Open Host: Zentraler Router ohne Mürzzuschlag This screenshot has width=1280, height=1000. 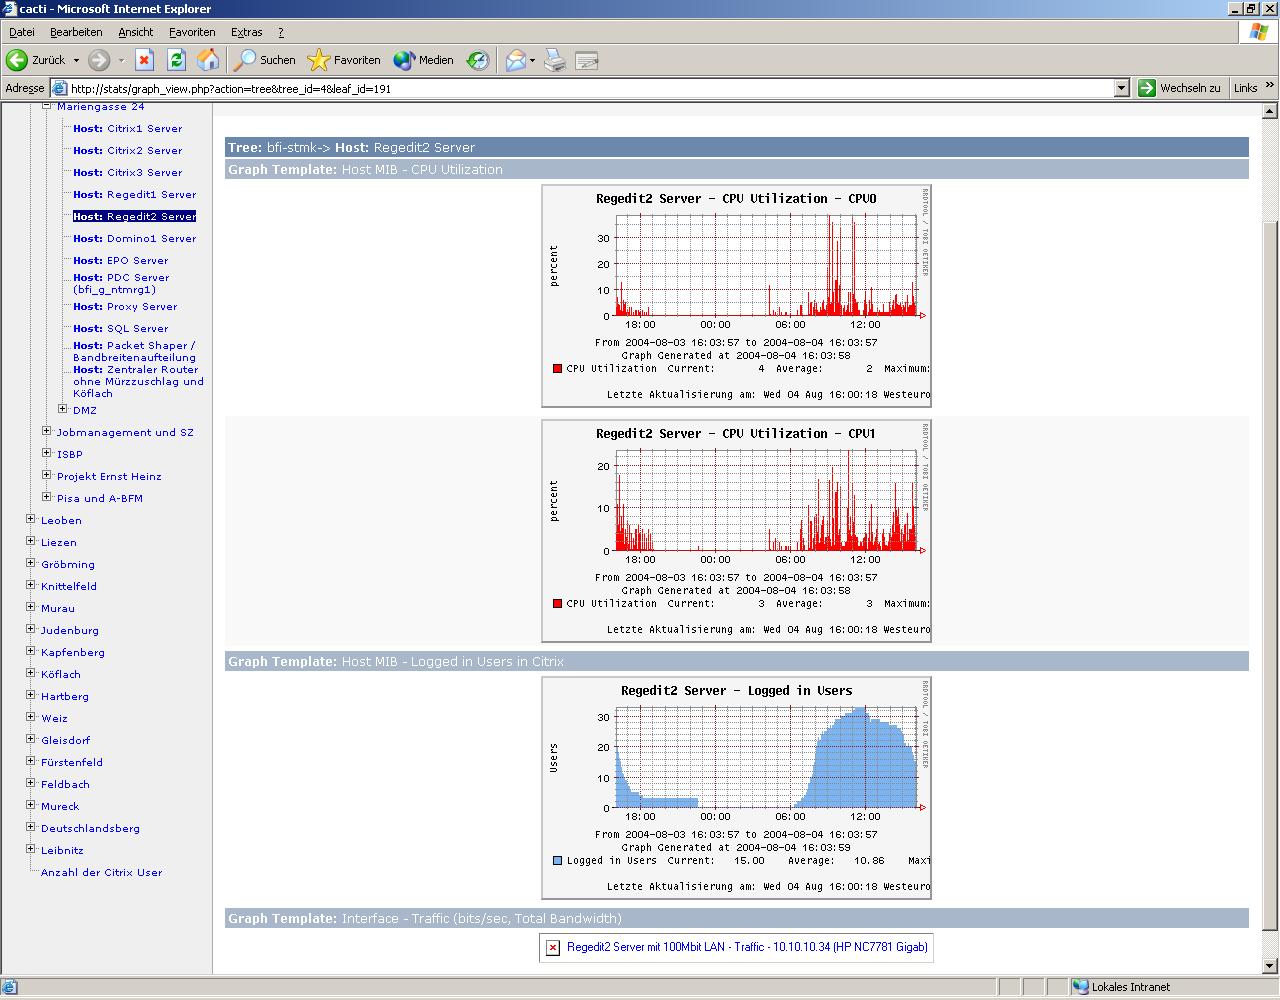(x=138, y=381)
